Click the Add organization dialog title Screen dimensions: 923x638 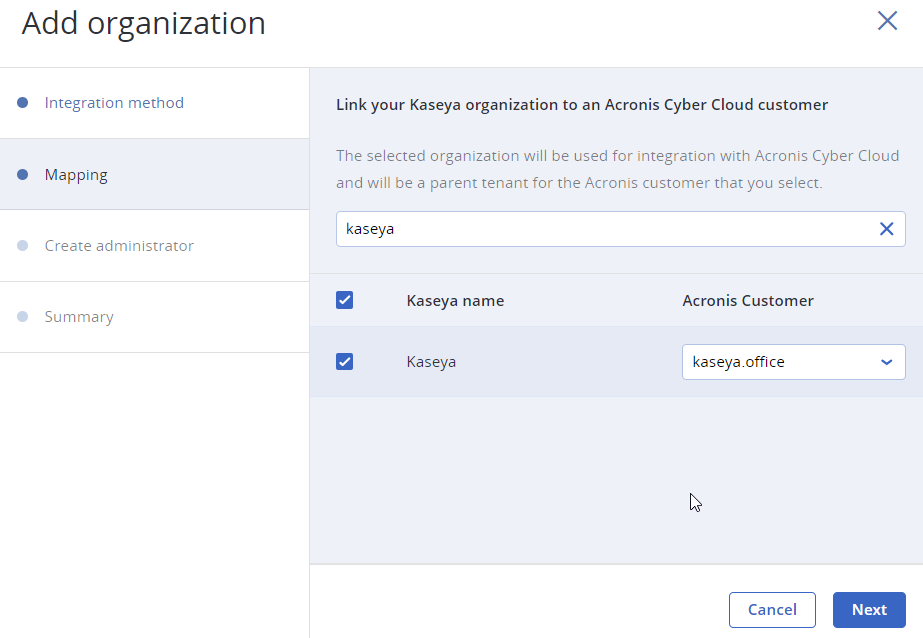pyautogui.click(x=144, y=24)
